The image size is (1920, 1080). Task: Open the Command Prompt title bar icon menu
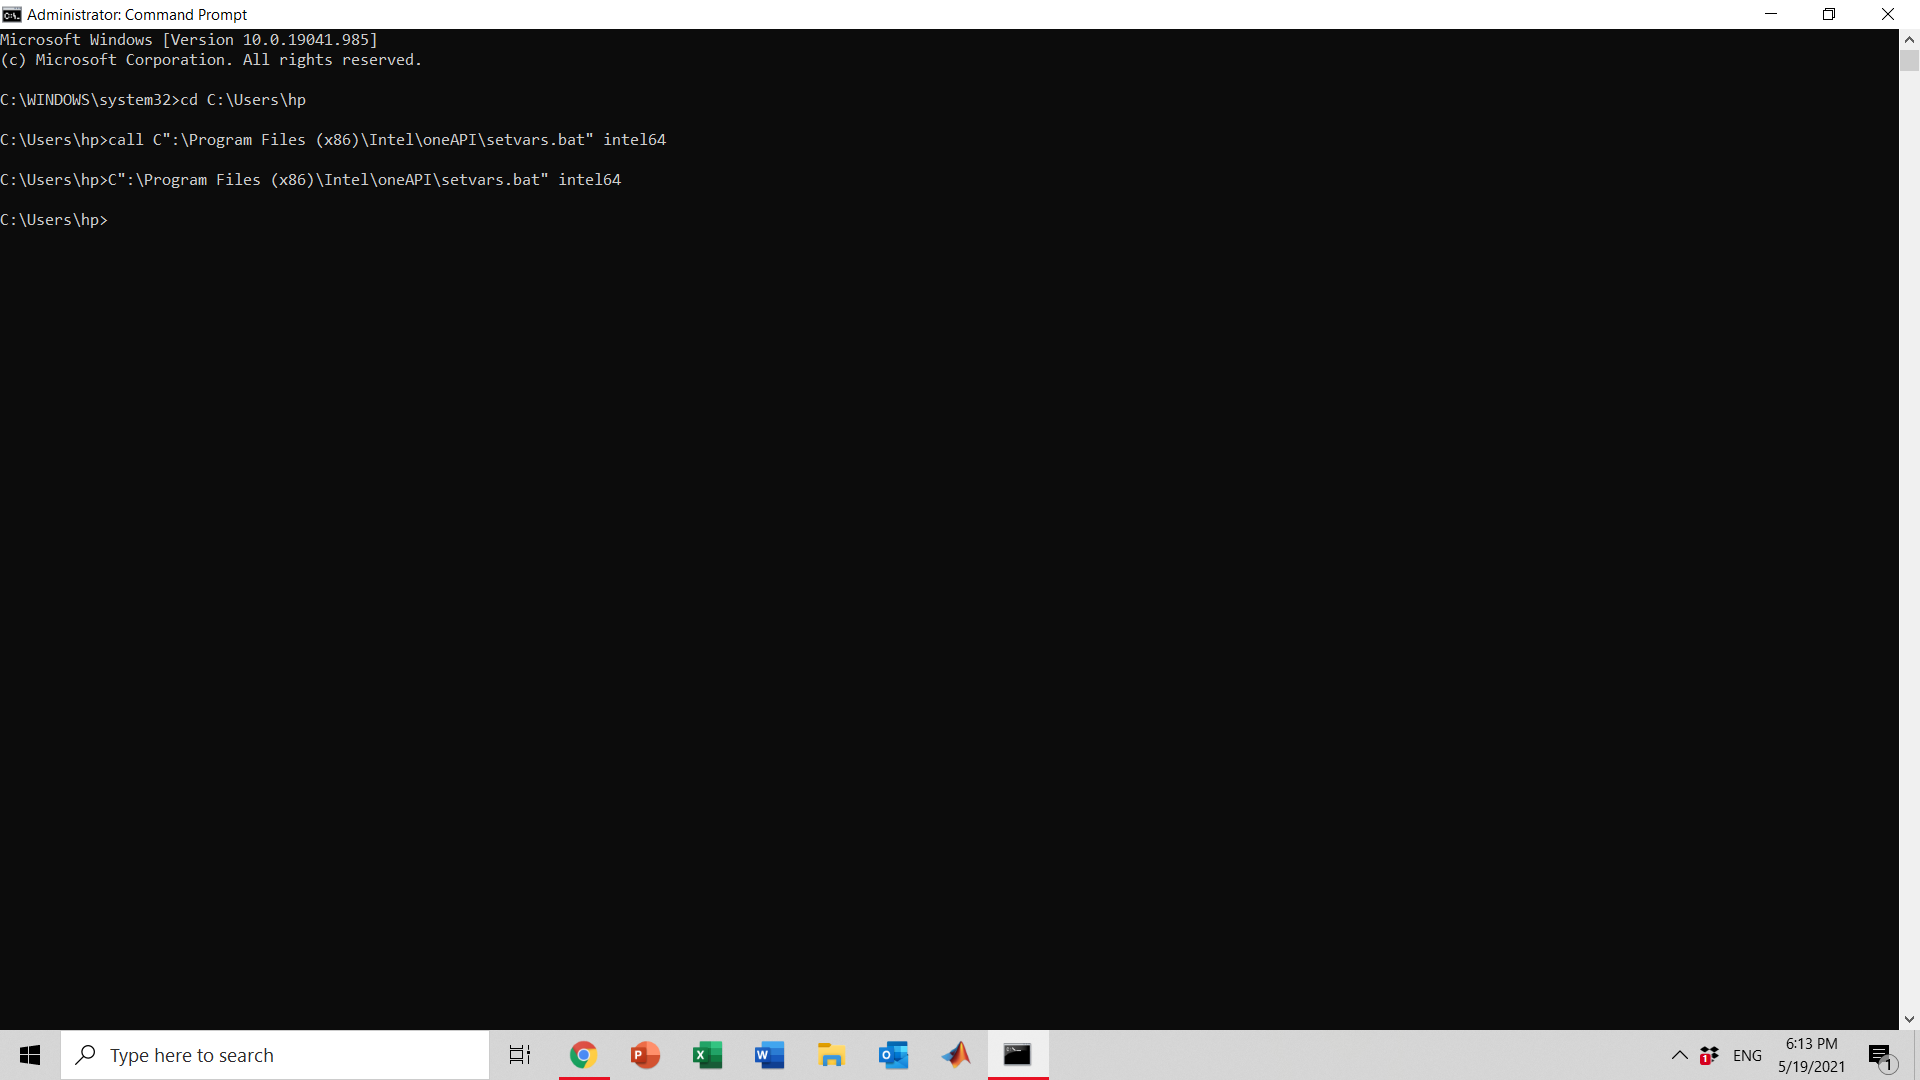(x=11, y=14)
